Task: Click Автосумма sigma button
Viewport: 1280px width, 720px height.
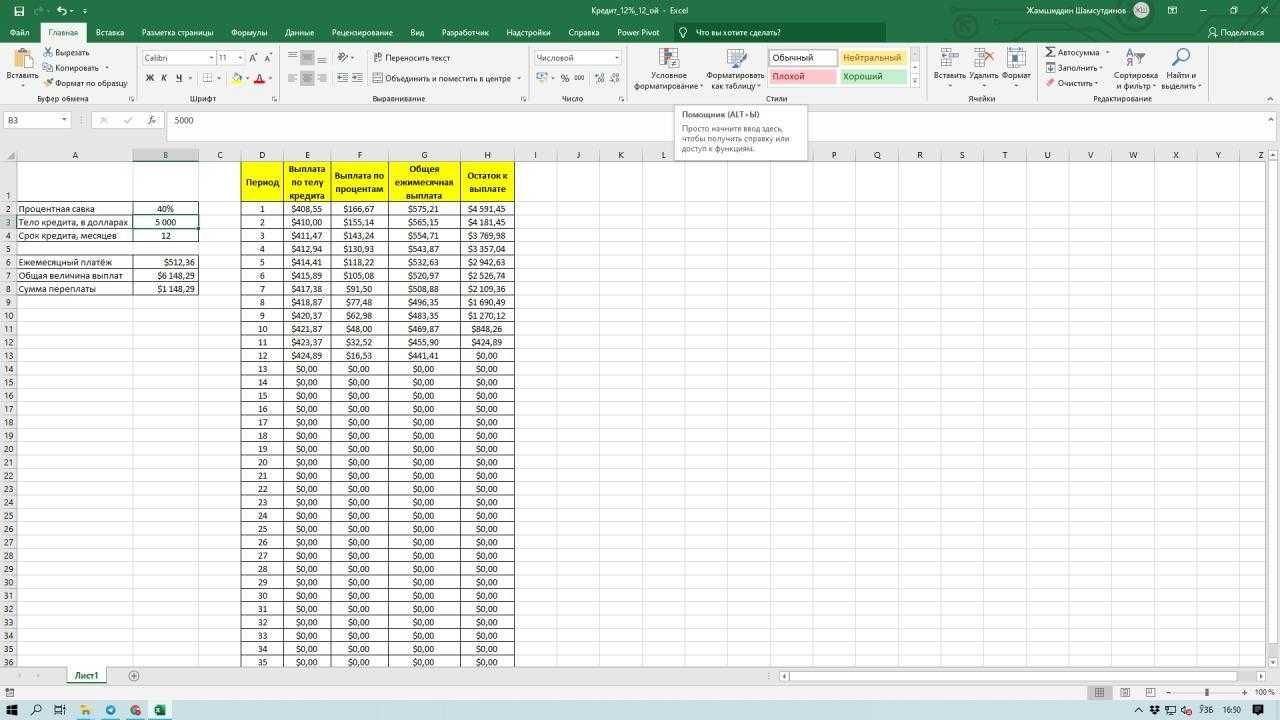Action: click(1072, 52)
